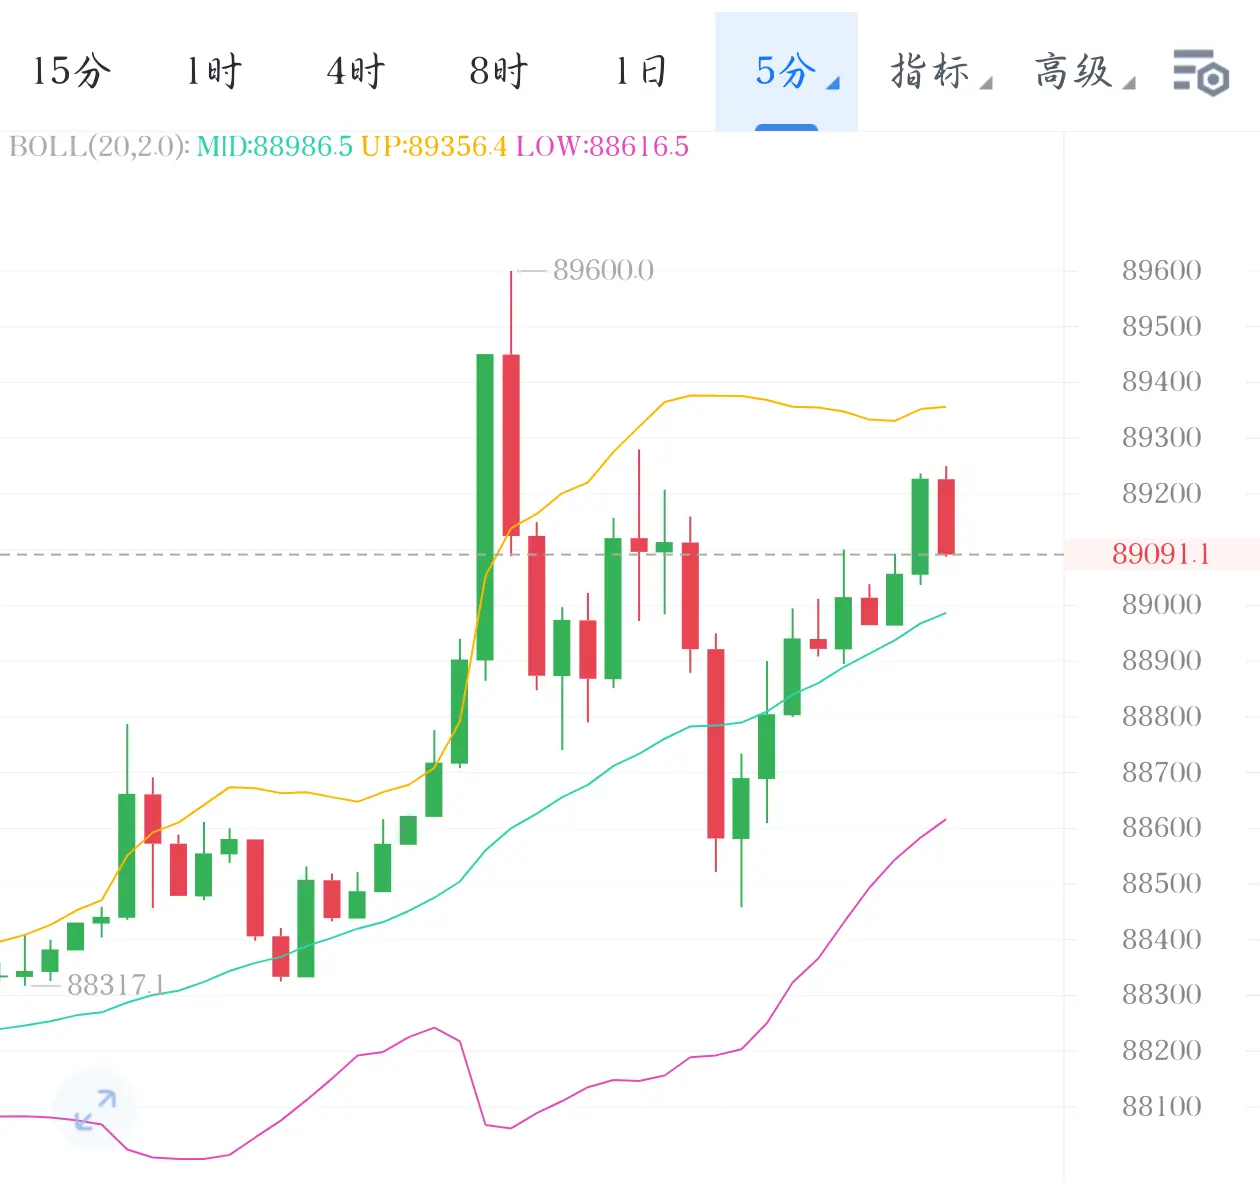Image resolution: width=1260 pixels, height=1182 pixels.
Task: Click the long red candle dropping to 88580
Action: coord(716,743)
